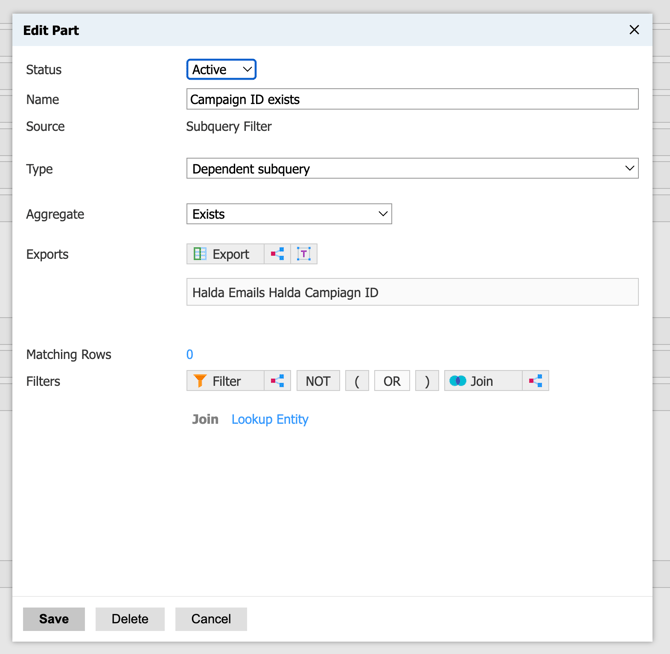Image resolution: width=670 pixels, height=654 pixels.
Task: Insert closing parenthesis in filters
Action: pyautogui.click(x=427, y=381)
